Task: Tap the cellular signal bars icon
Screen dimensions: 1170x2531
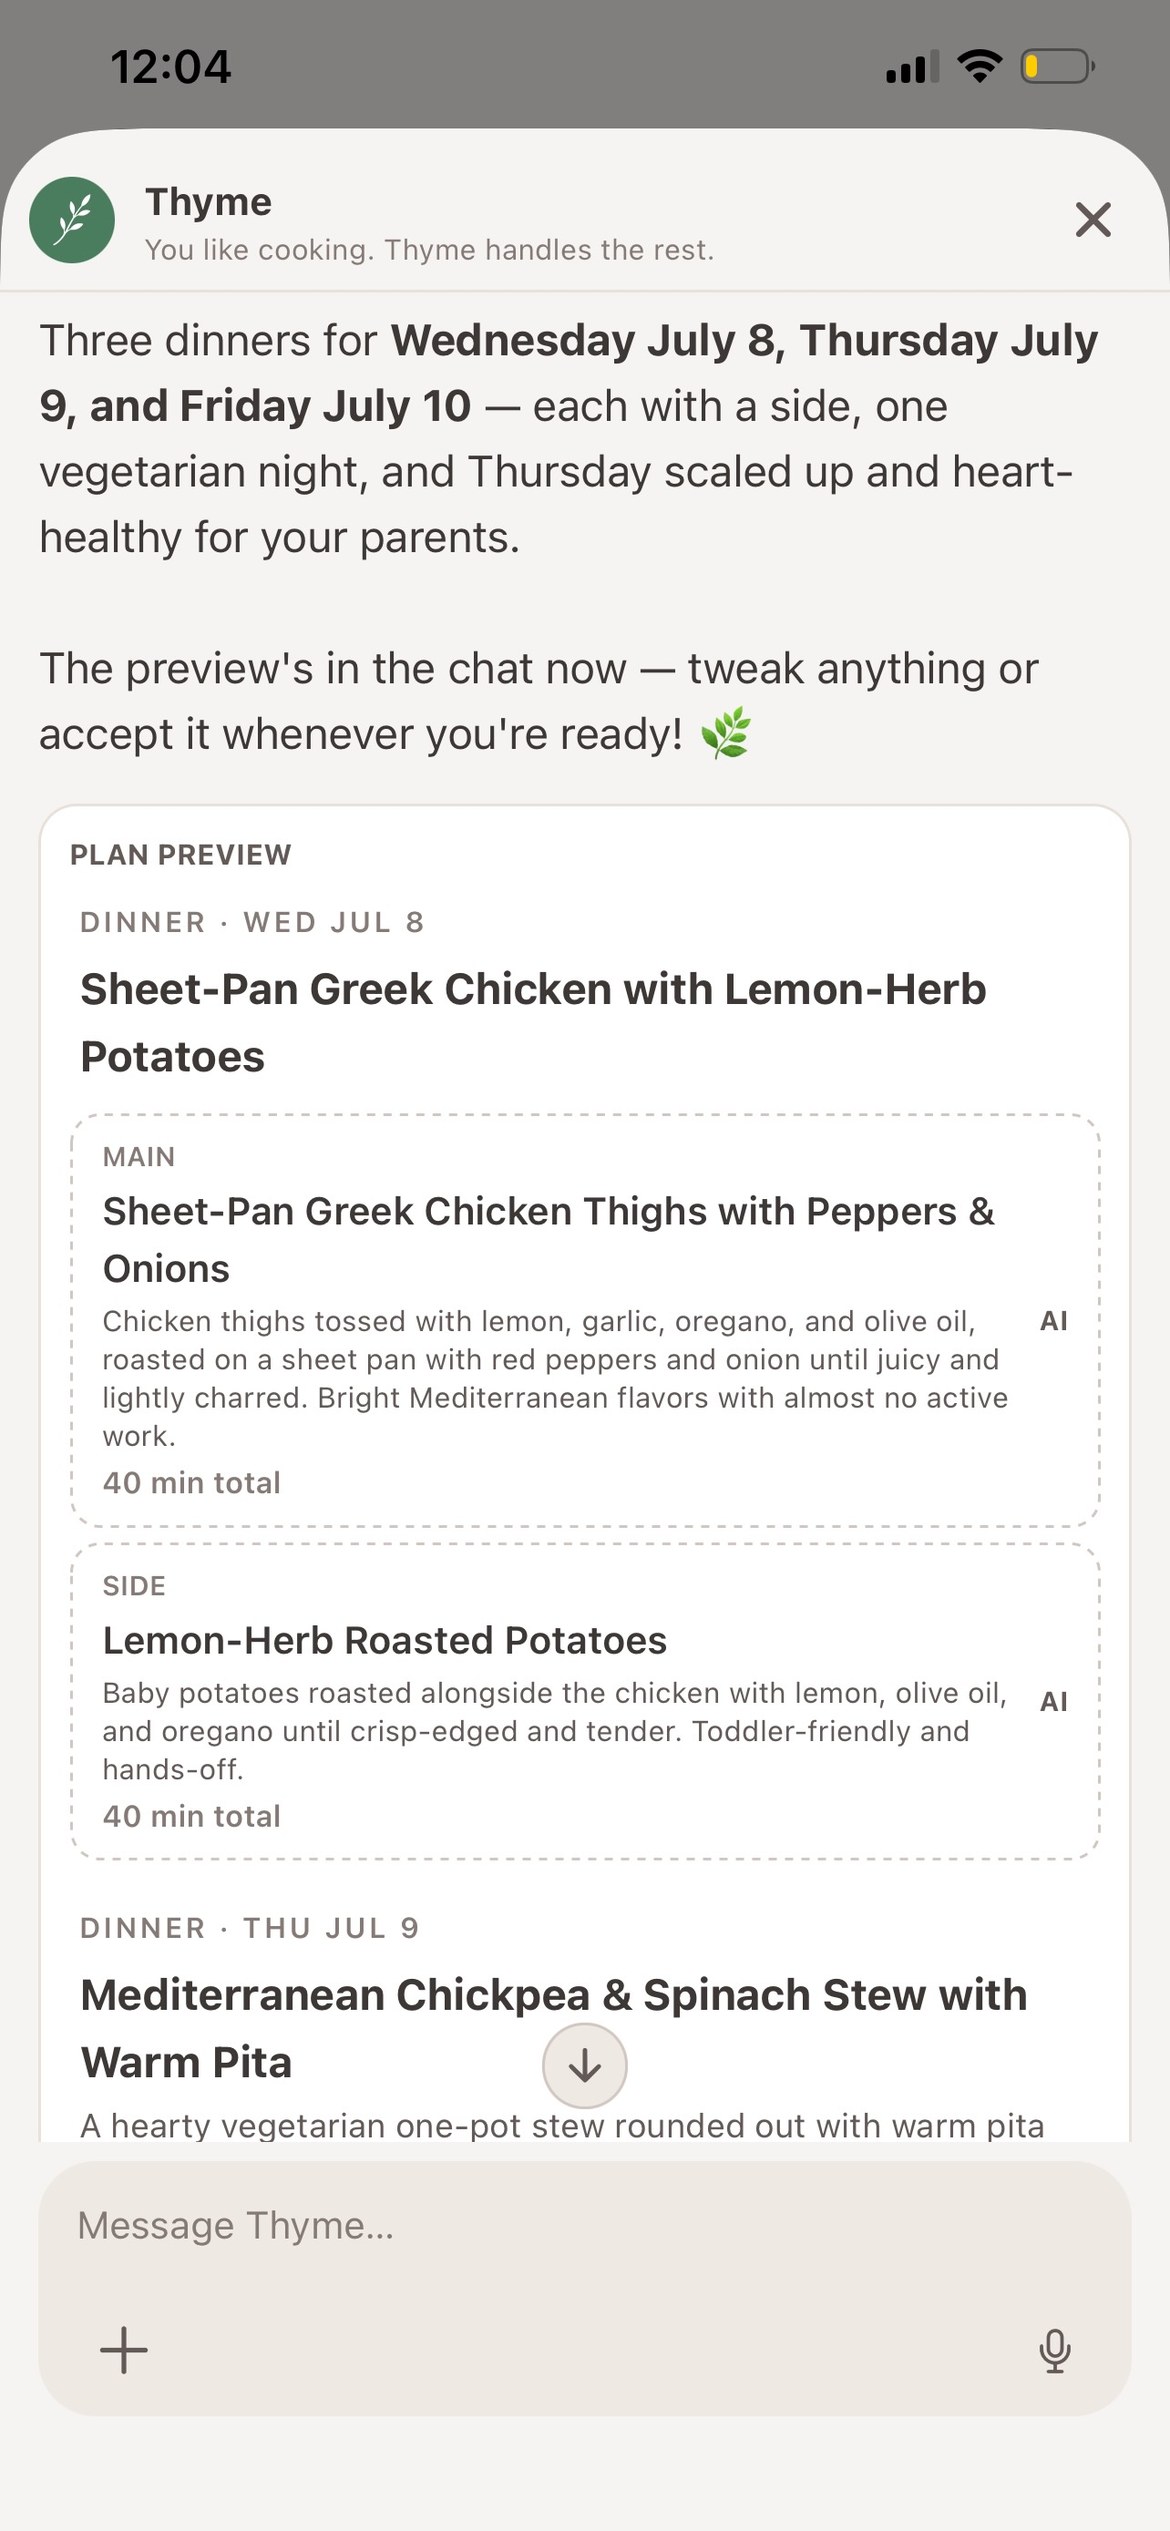Action: (x=912, y=66)
